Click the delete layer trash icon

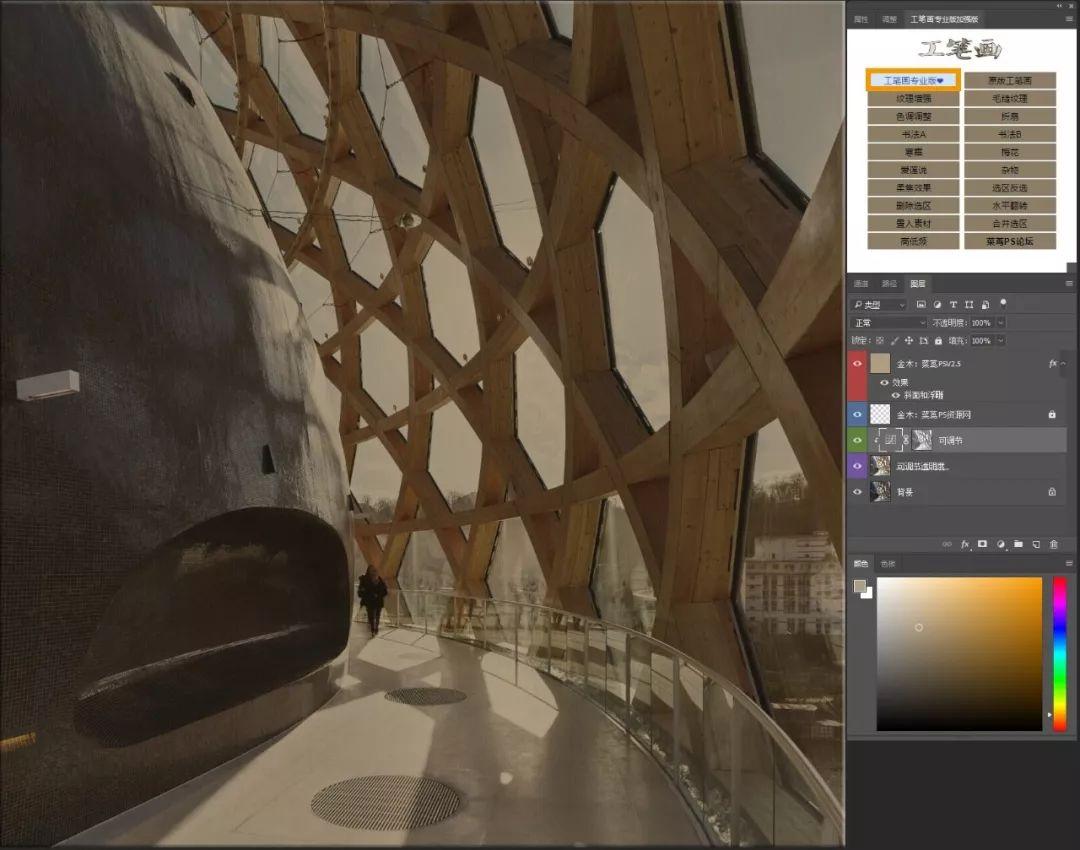1054,544
